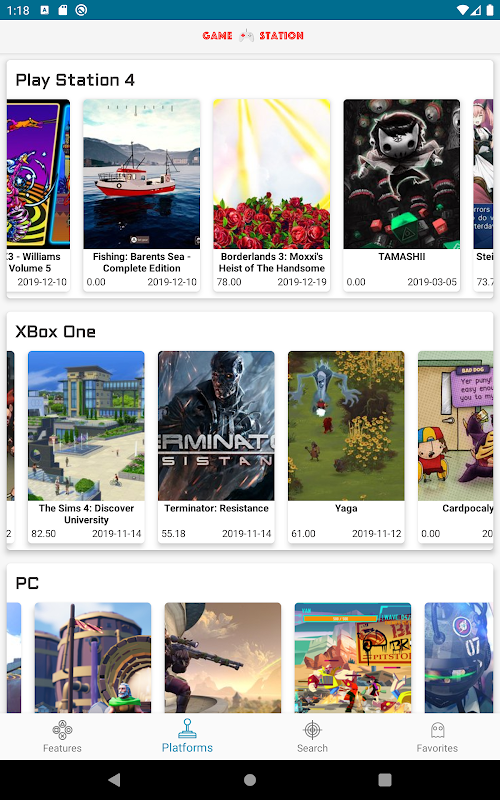500x800 pixels.
Task: Open the Fishing: Barents Sea game card
Action: click(x=142, y=195)
